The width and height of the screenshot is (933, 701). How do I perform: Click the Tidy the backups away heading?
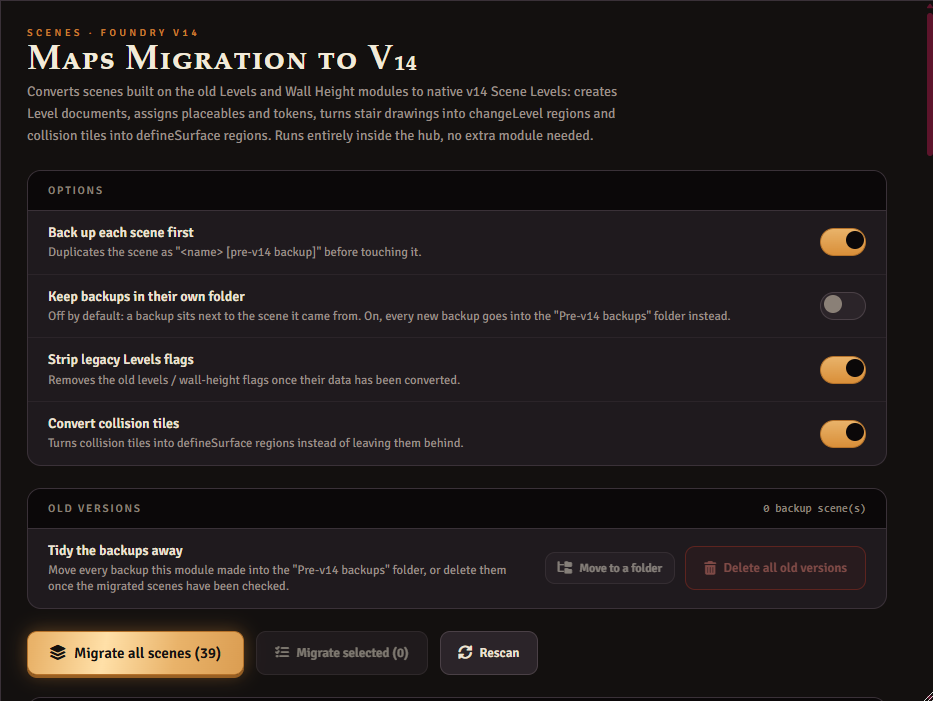tap(115, 550)
